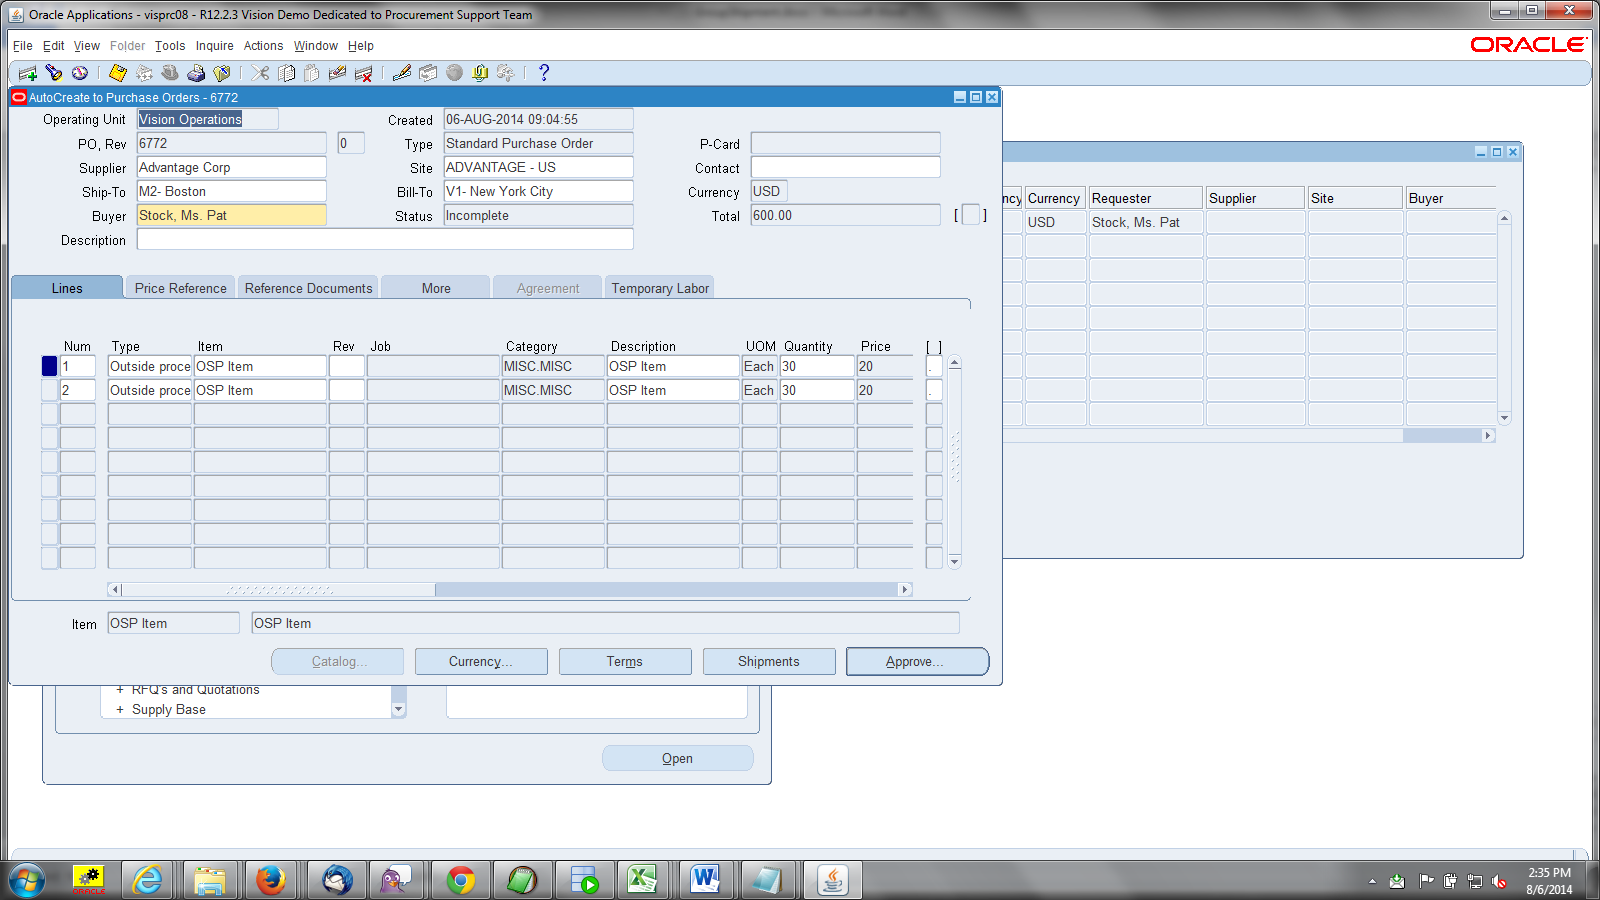Click the Save diskette toolbar icon
The width and height of the screenshot is (1600, 900).
[x=118, y=73]
